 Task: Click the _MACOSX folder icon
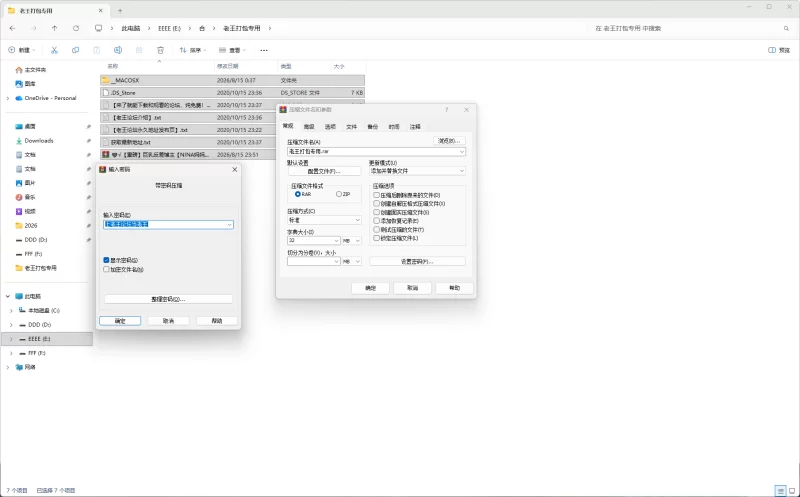coord(106,80)
